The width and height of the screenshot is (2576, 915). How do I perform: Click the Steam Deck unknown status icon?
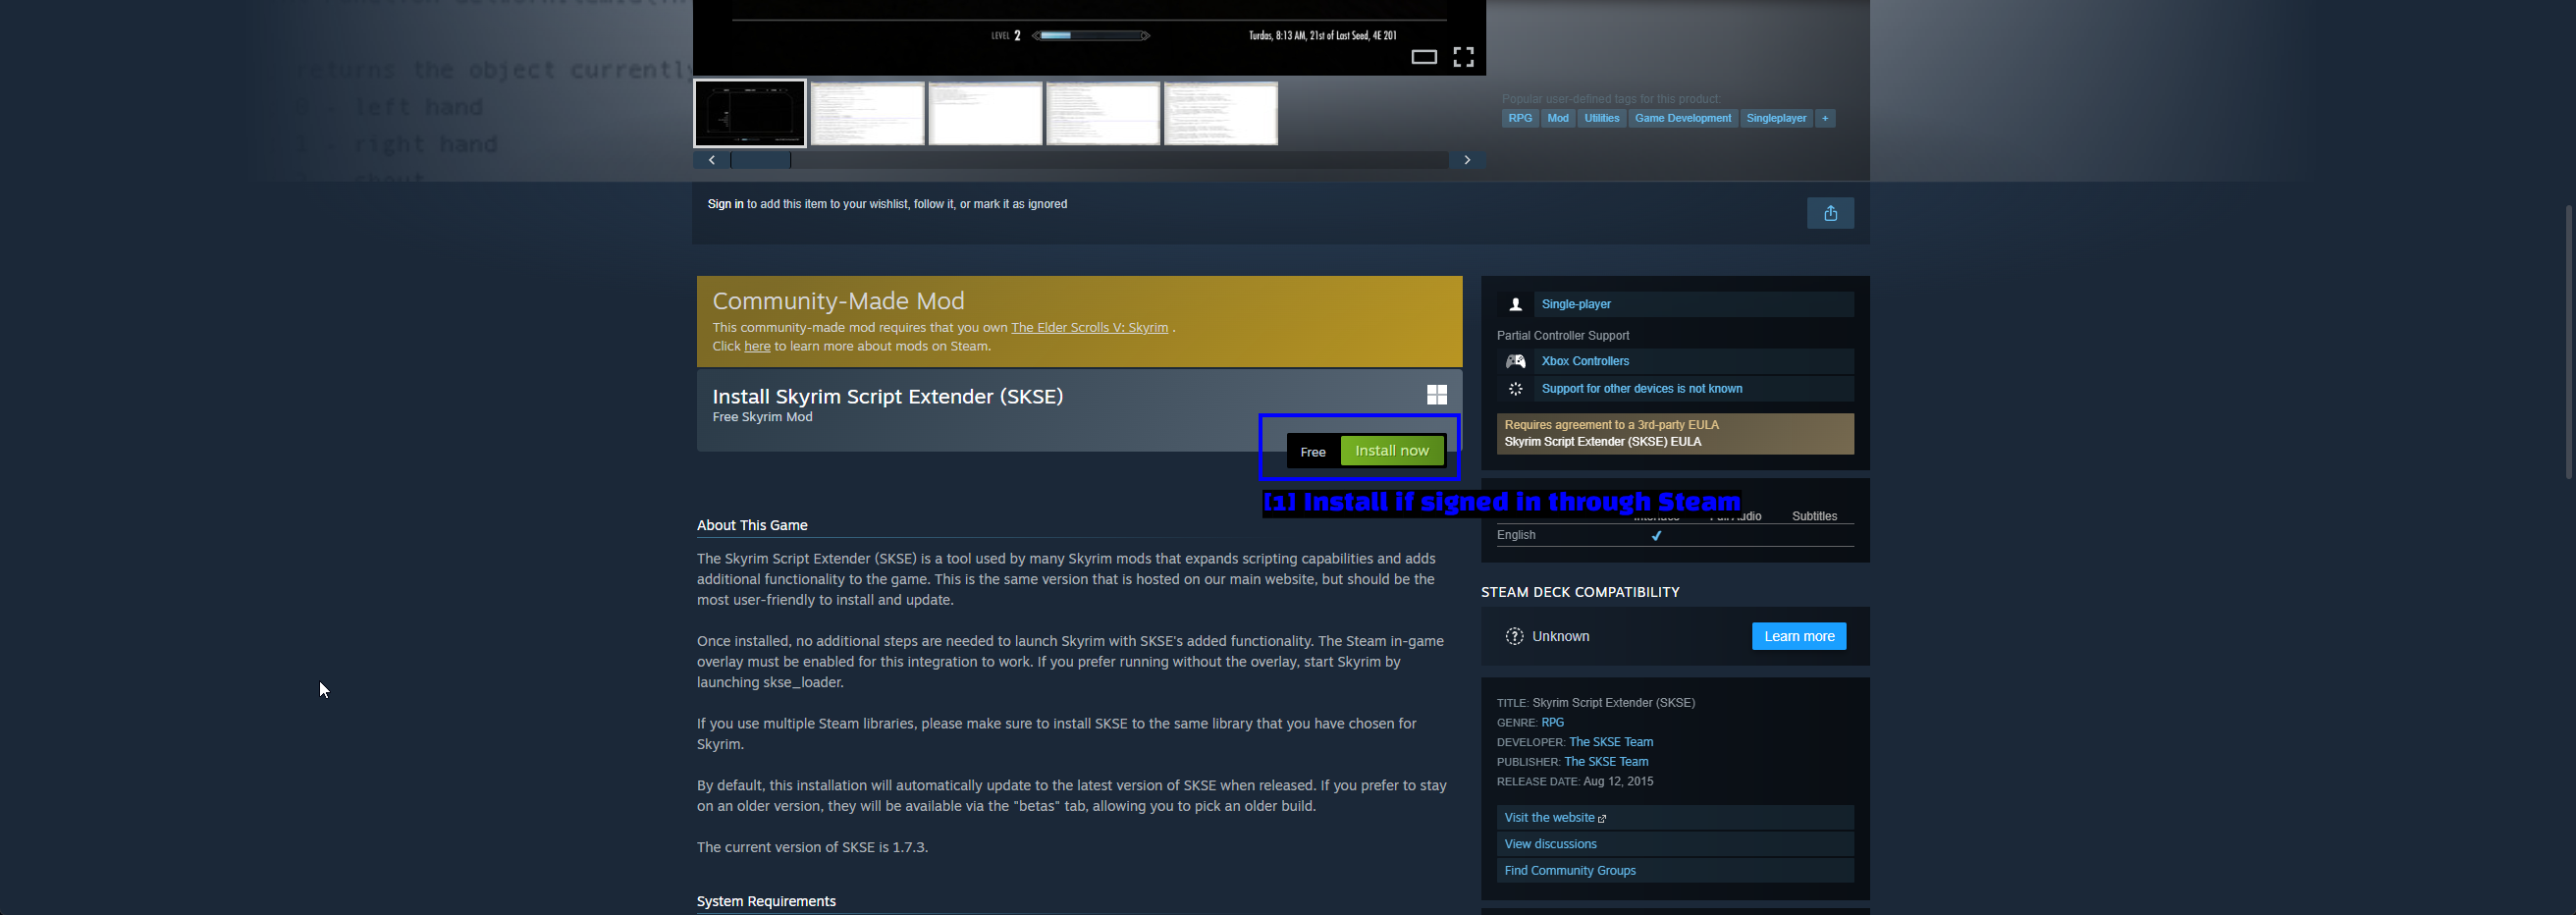(1514, 636)
